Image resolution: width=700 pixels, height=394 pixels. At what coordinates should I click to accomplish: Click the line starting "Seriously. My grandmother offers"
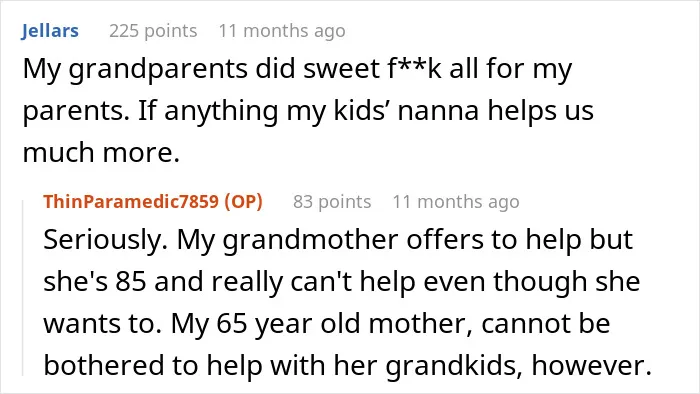(x=338, y=241)
